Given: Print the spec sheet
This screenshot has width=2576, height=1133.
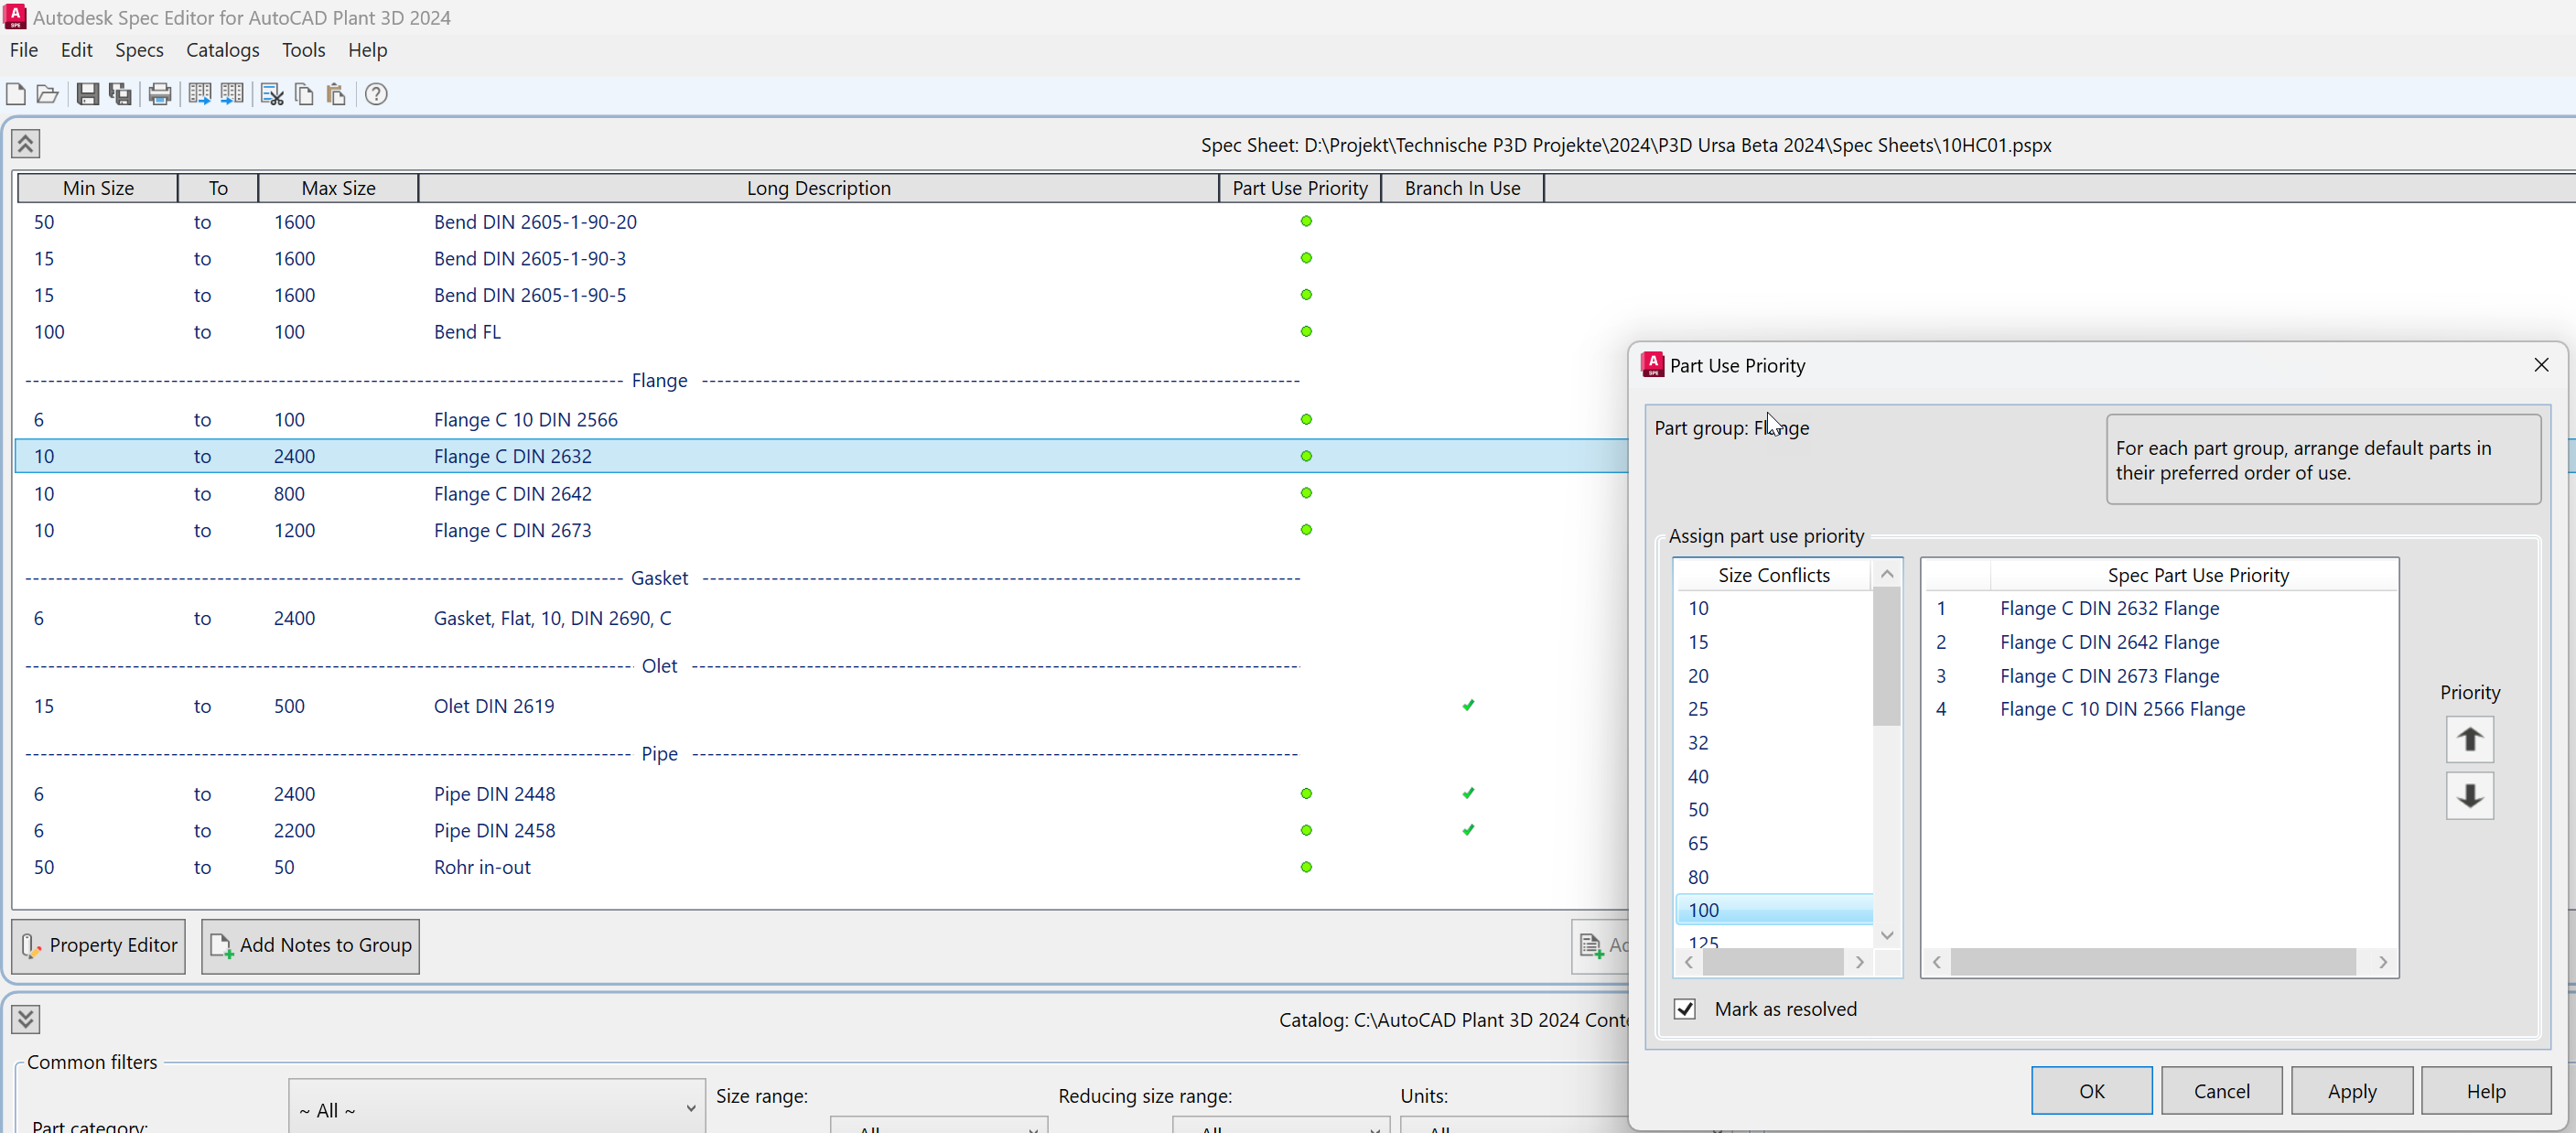Looking at the screenshot, I should coord(159,94).
